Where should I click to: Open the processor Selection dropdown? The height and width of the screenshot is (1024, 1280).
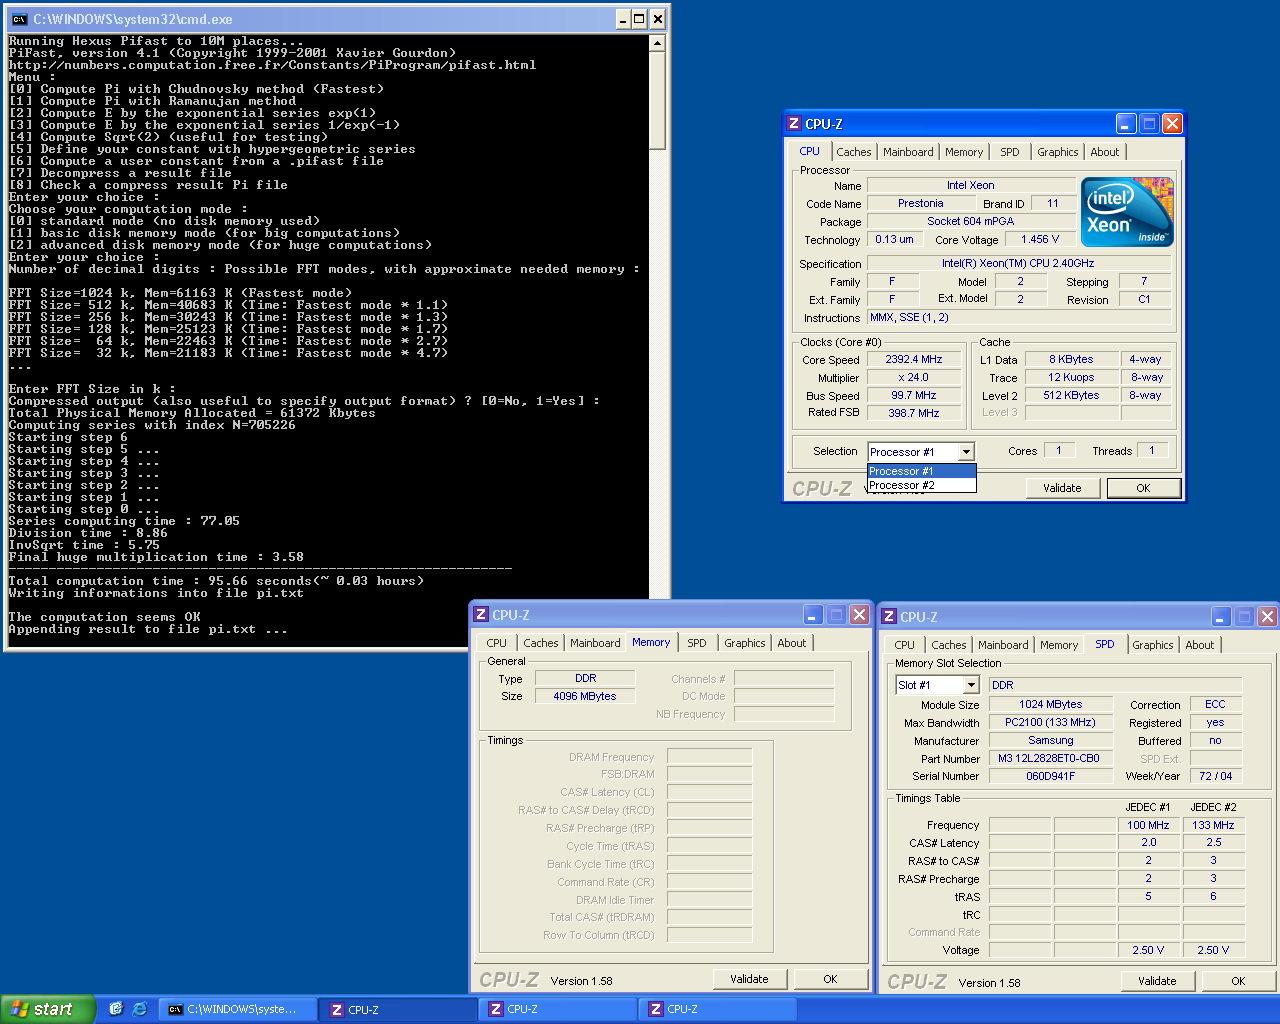965,452
